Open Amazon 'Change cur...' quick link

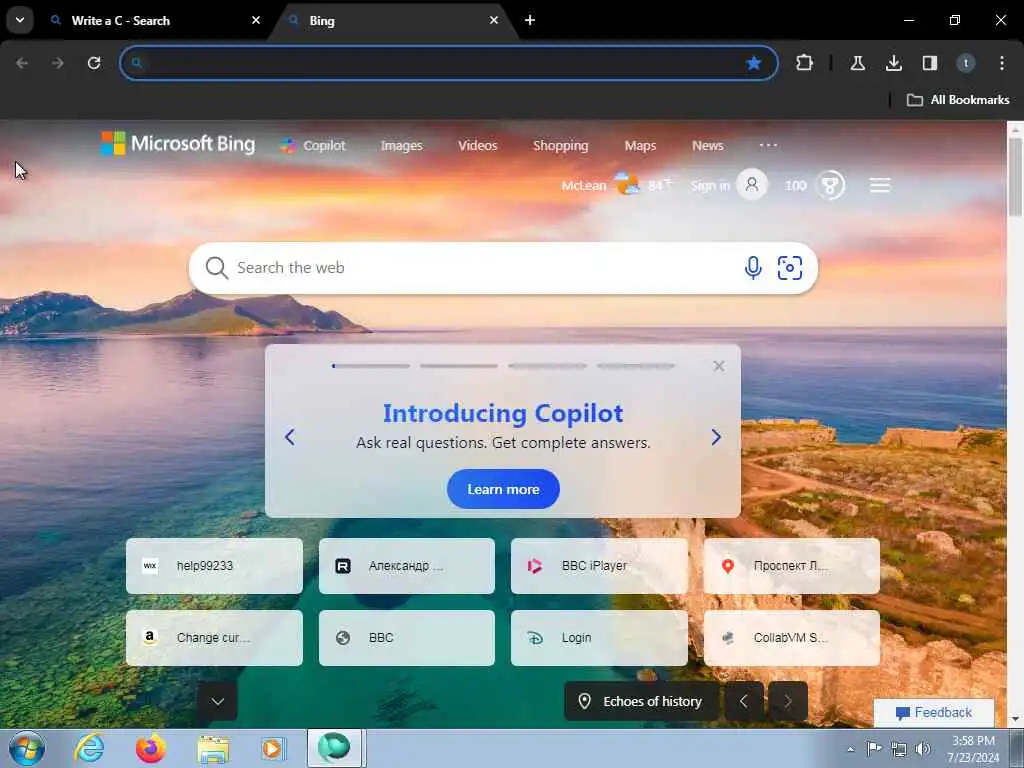tap(214, 638)
